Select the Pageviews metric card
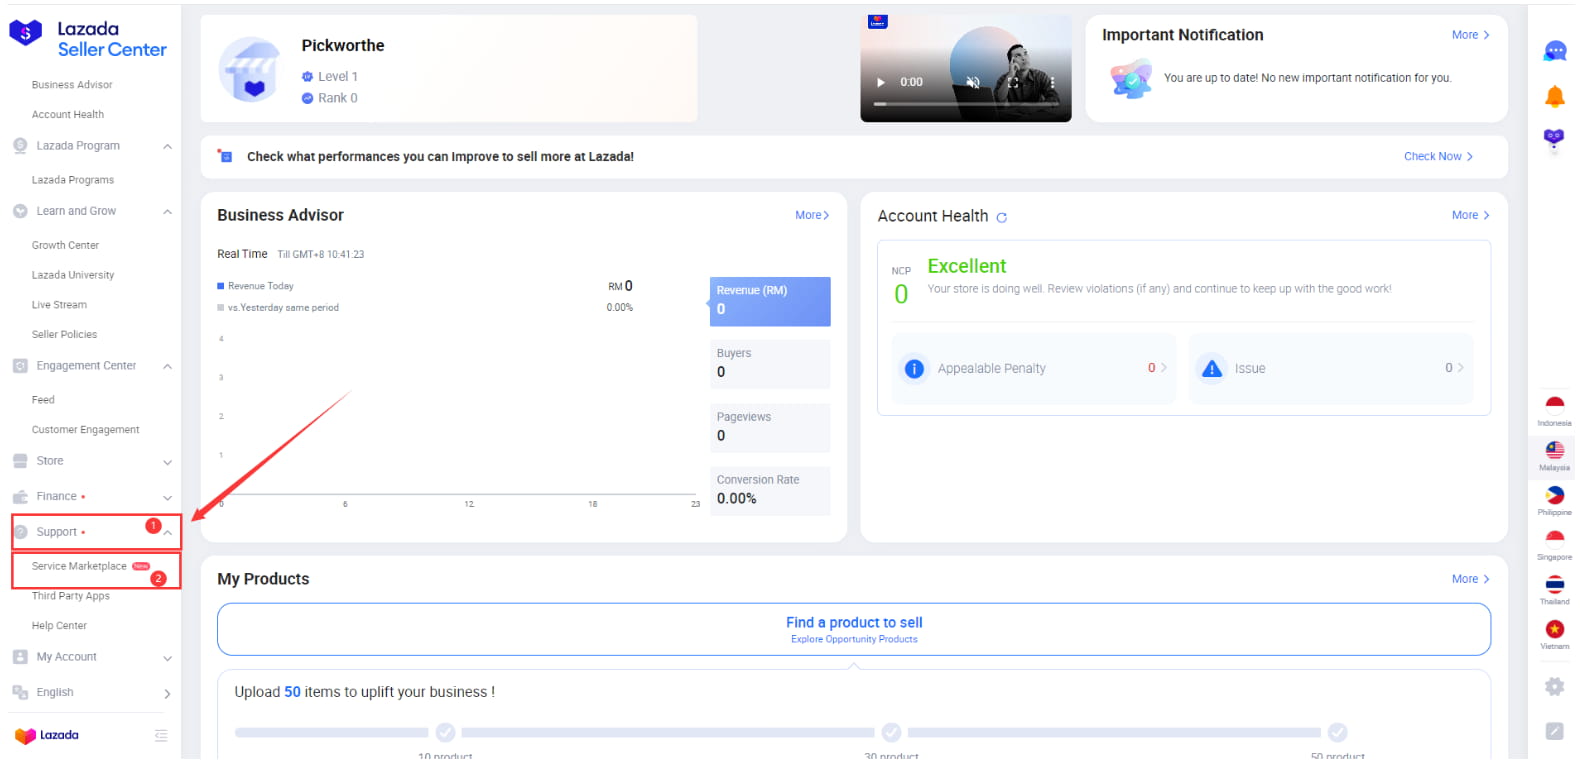This screenshot has height=775, width=1580. (770, 428)
